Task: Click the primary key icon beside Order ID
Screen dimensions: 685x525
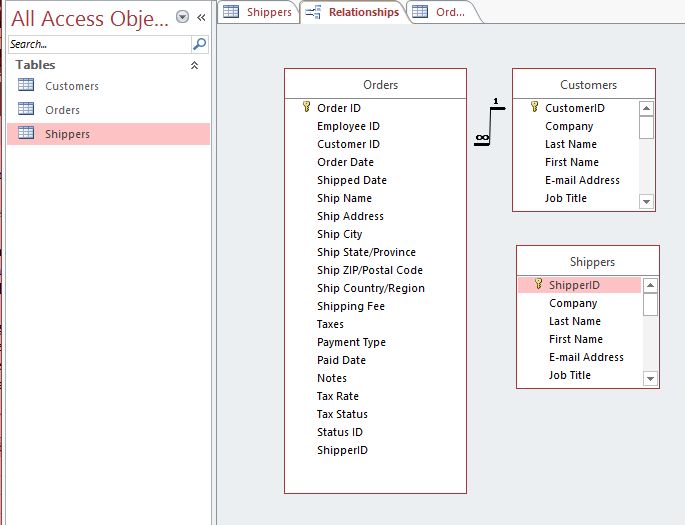Action: click(306, 108)
